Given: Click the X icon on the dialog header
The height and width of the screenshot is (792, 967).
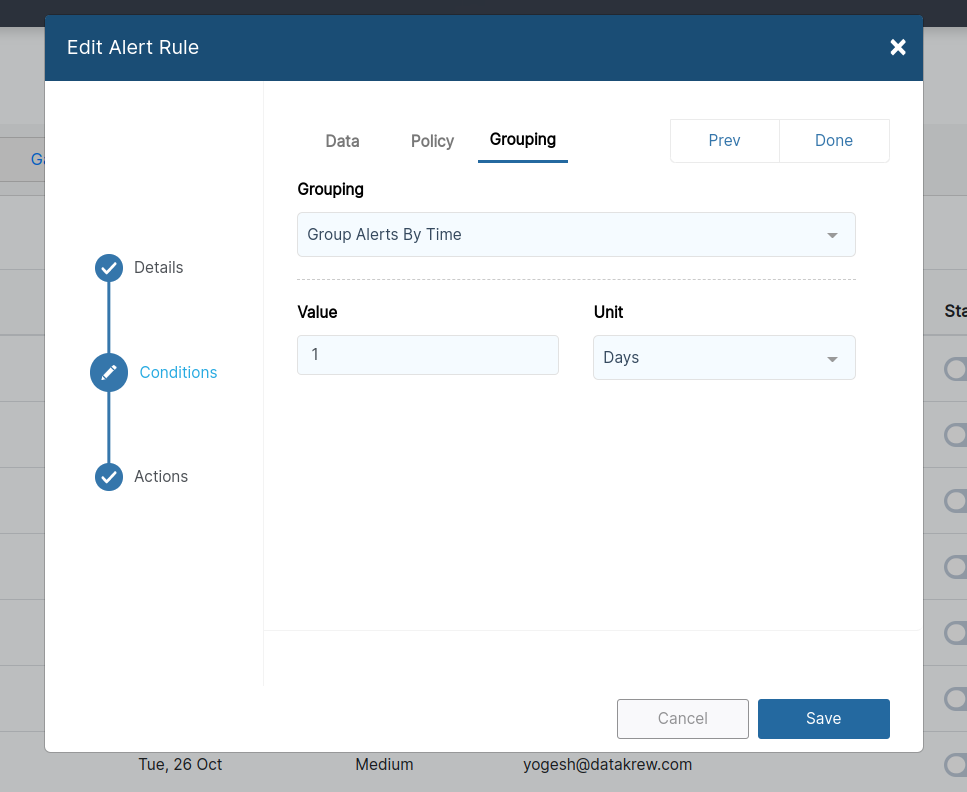Looking at the screenshot, I should coord(897,46).
